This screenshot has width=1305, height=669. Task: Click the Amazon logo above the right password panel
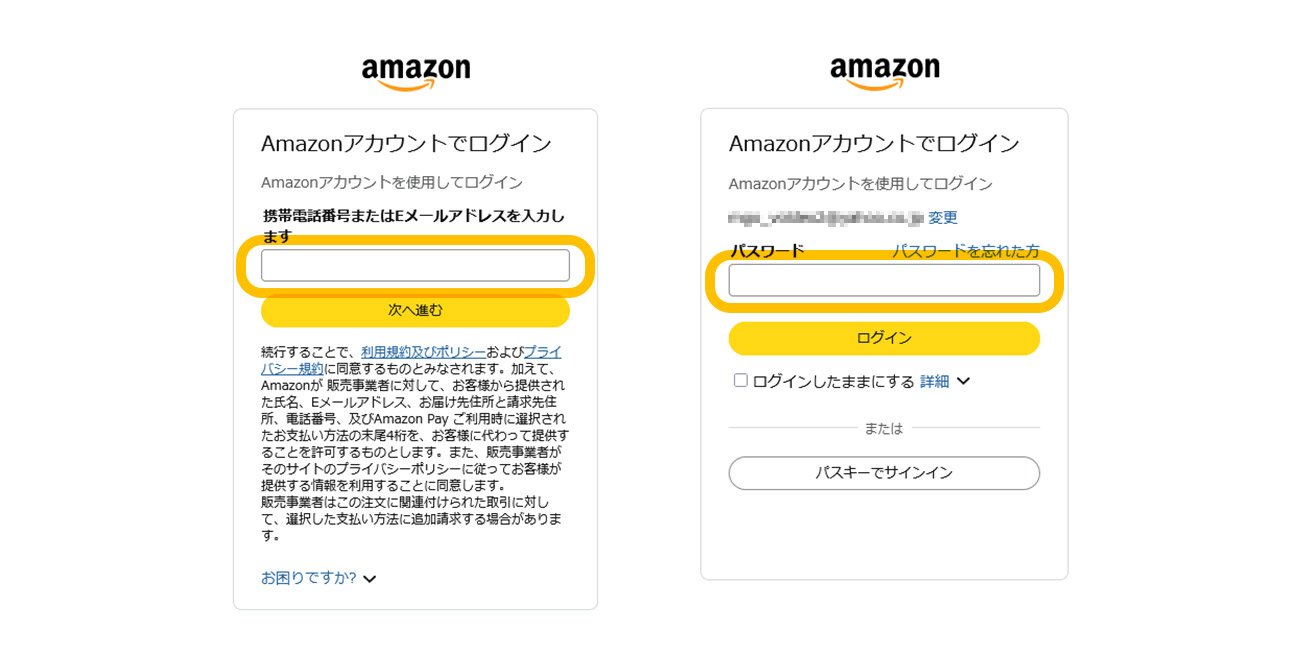click(884, 72)
